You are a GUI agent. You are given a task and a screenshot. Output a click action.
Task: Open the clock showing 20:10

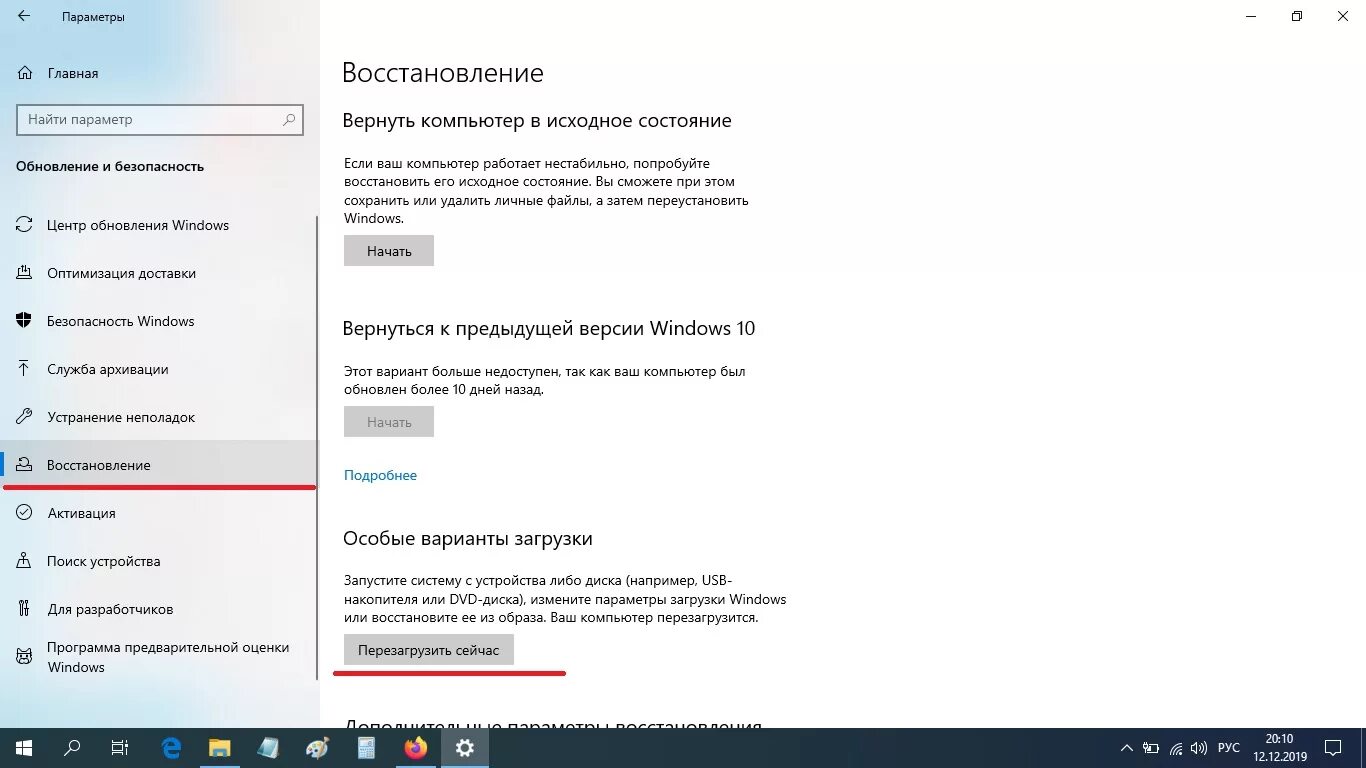(x=1279, y=748)
